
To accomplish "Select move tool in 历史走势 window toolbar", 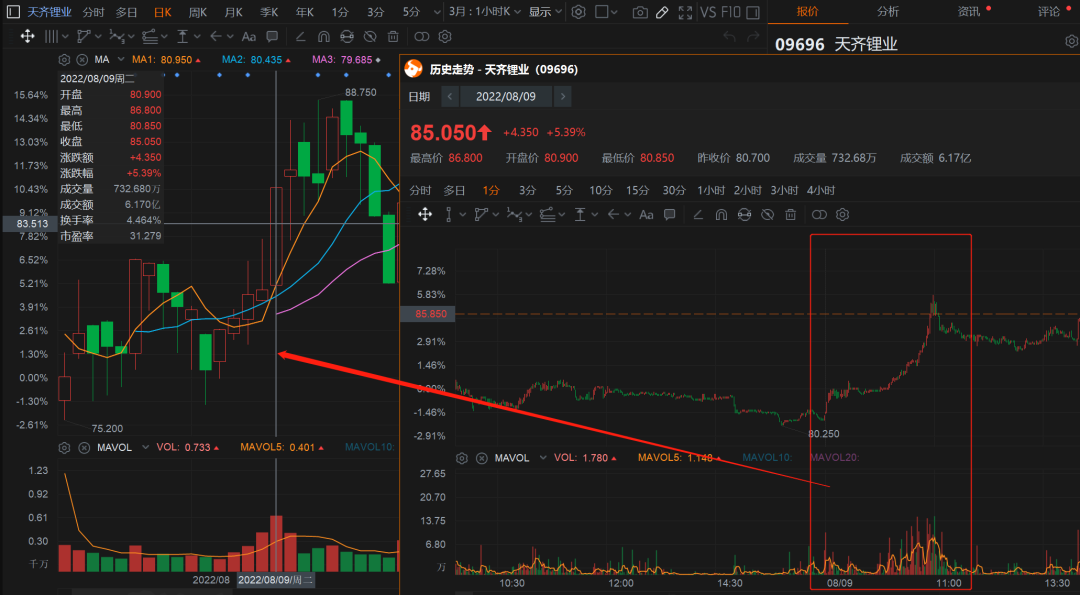I will (x=425, y=215).
